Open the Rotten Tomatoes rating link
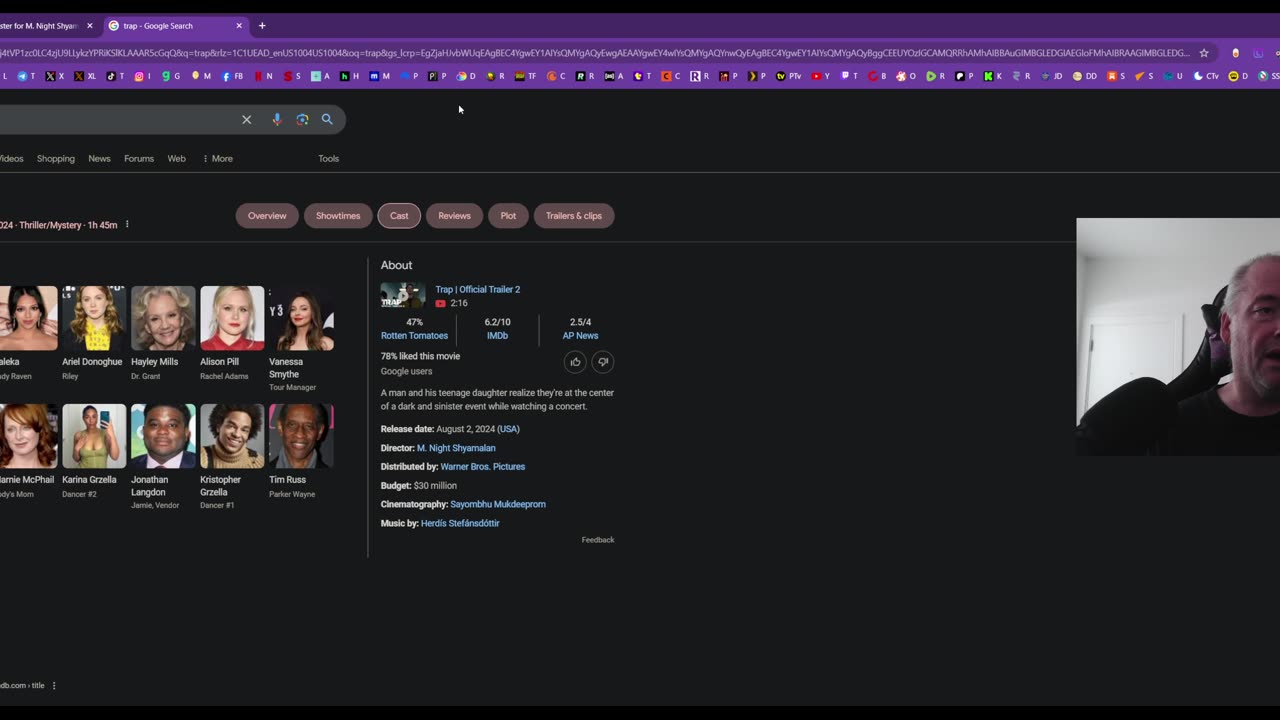The height and width of the screenshot is (720, 1280). pos(414,336)
